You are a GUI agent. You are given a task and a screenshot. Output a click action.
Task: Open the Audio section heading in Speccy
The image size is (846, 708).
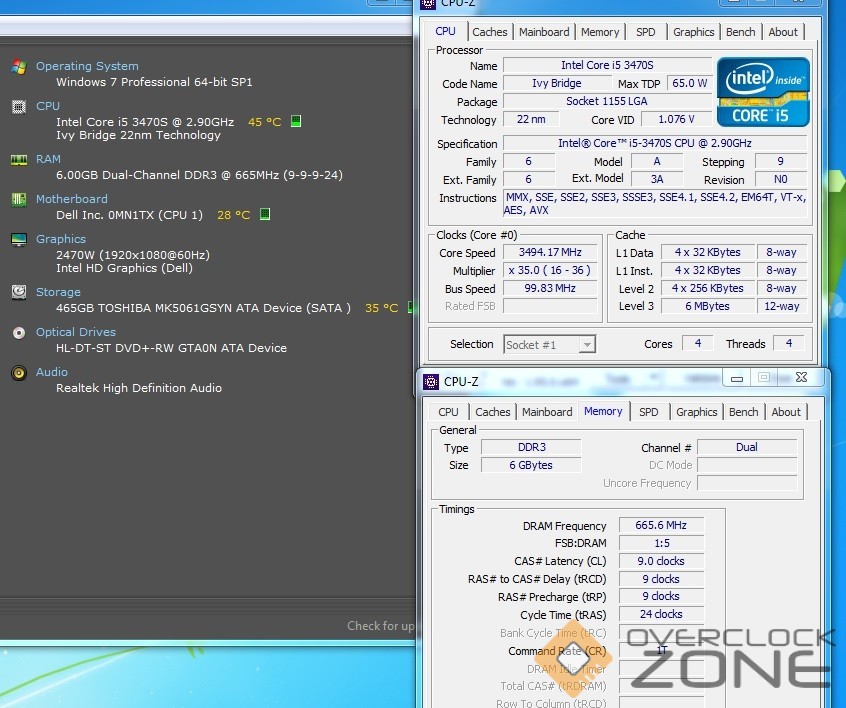pyautogui.click(x=52, y=372)
